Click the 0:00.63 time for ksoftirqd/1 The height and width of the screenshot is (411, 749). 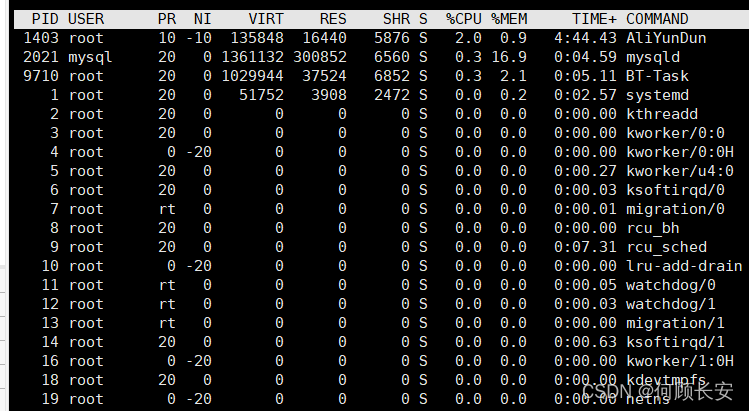585,342
